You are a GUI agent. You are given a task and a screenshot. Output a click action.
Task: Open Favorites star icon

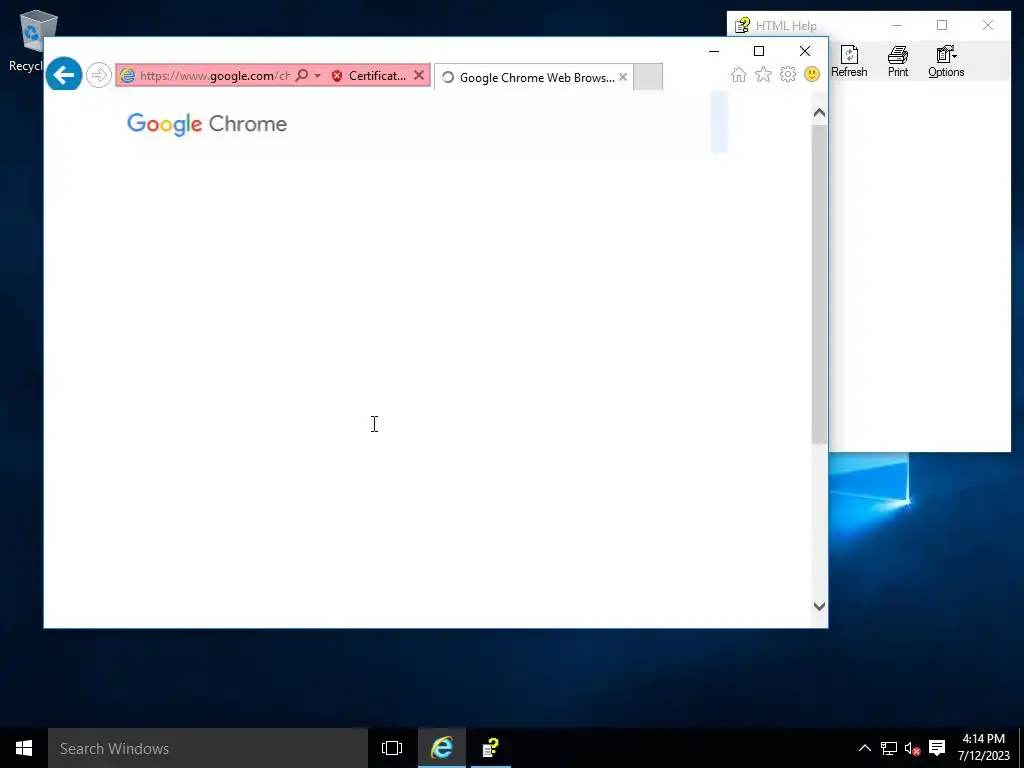[763, 74]
